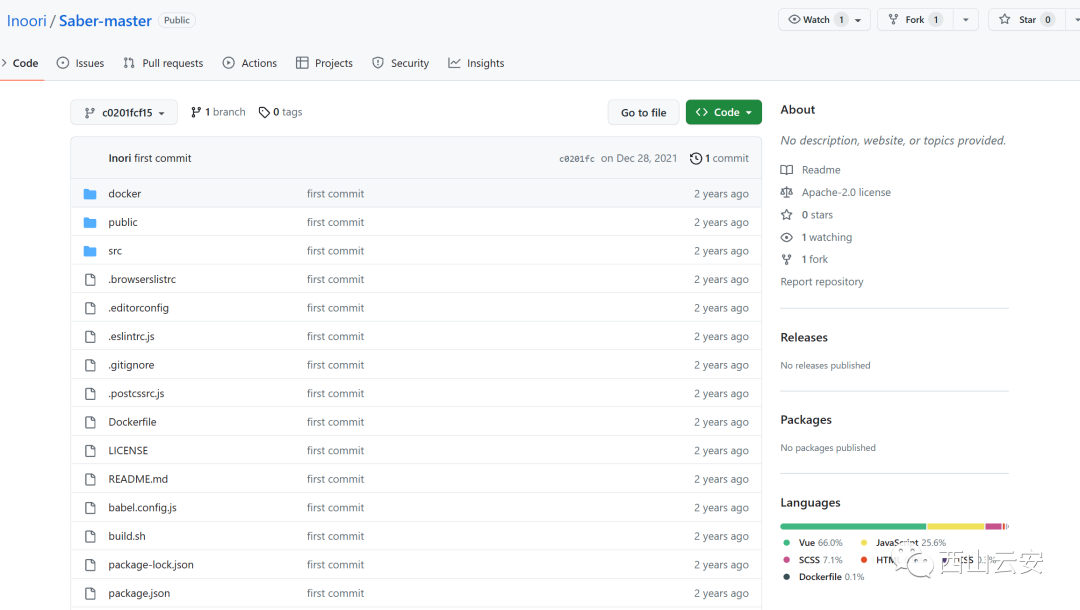
Task: Click the file icon beside README.md
Action: click(x=90, y=479)
